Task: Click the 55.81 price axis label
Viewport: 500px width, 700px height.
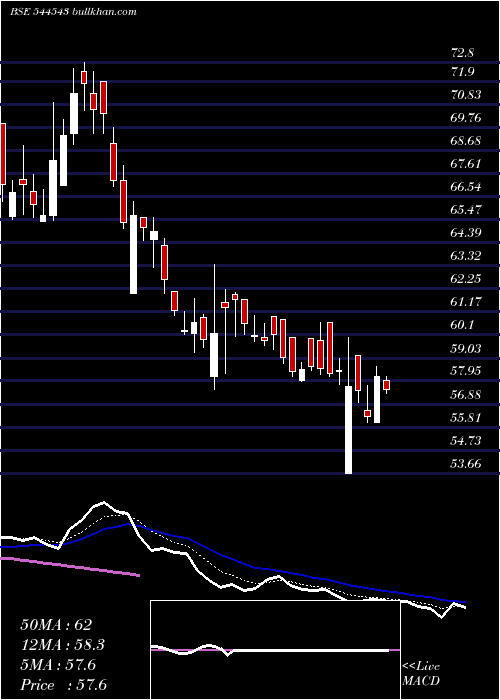Action: (466, 418)
